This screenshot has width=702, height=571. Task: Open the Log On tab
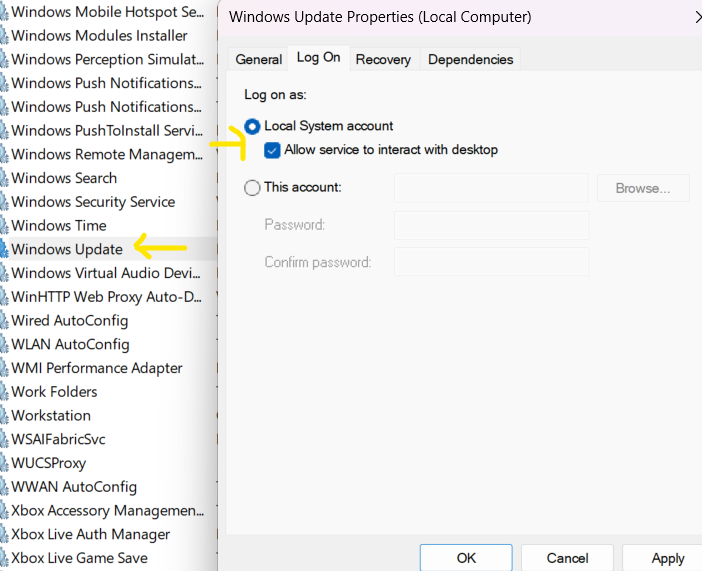pos(318,58)
